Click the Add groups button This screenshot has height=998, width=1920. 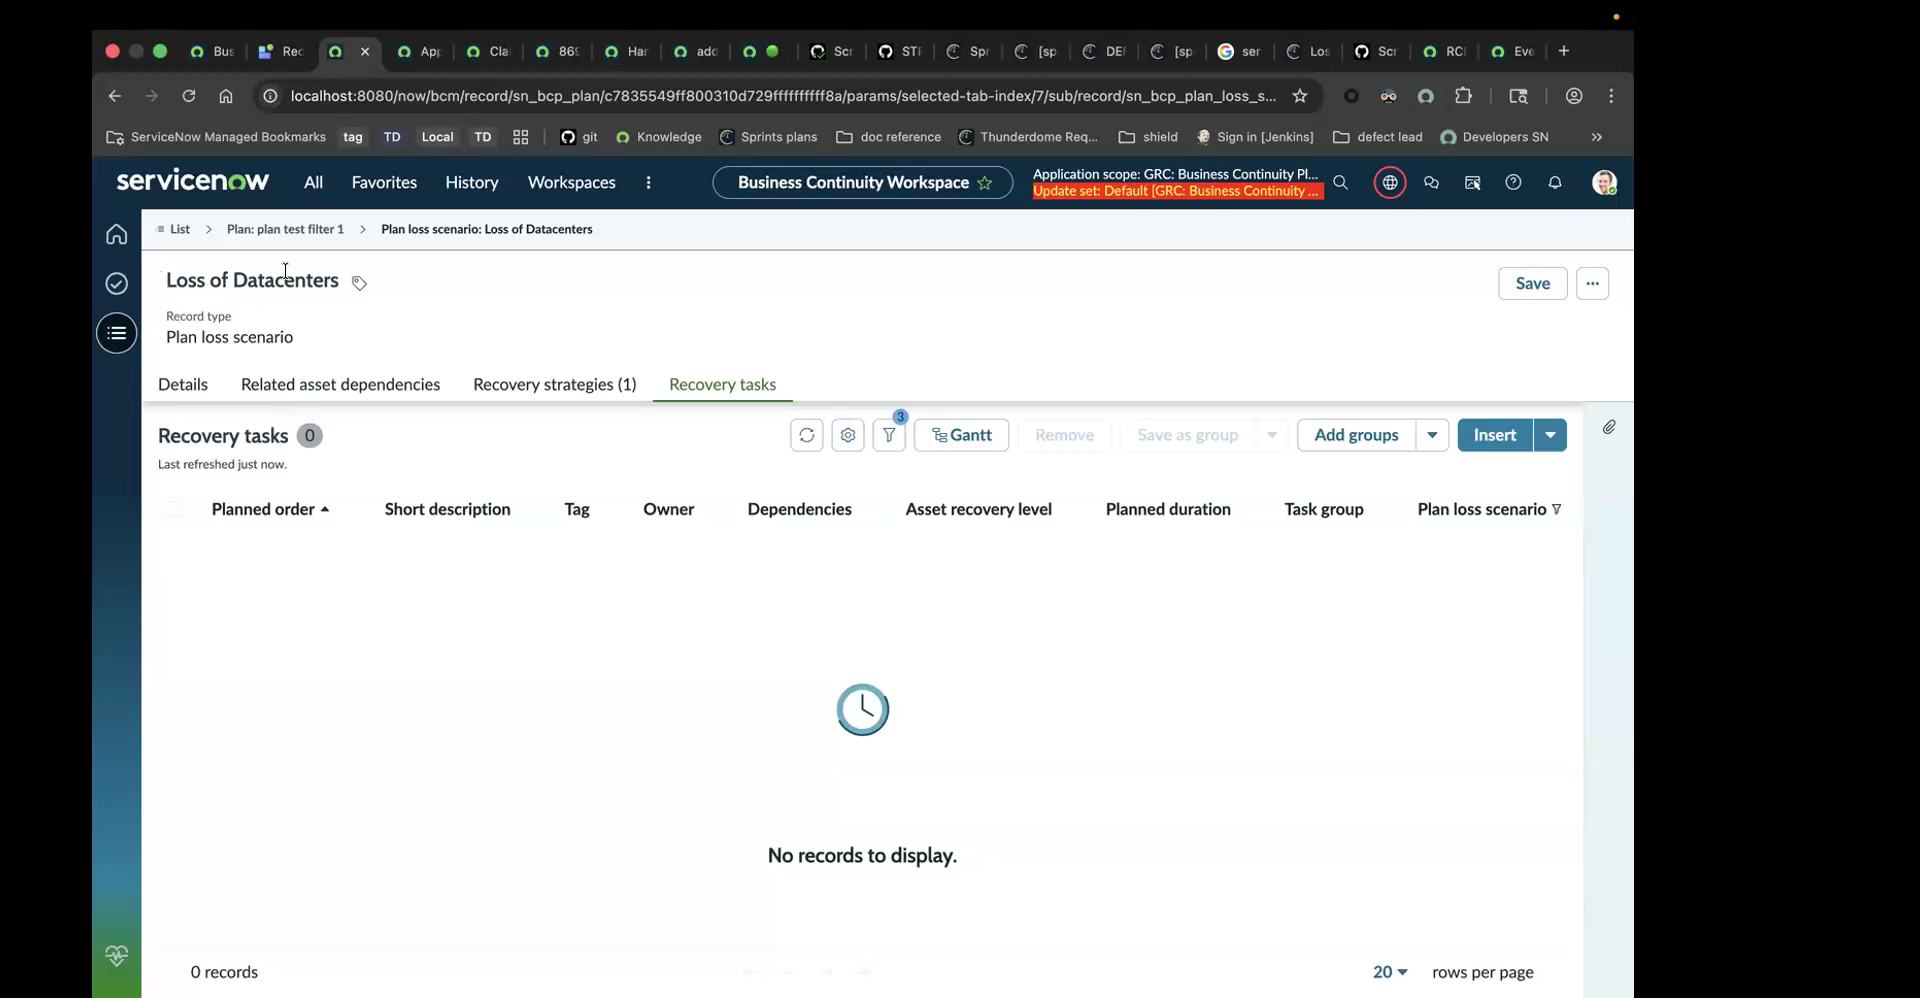point(1356,435)
